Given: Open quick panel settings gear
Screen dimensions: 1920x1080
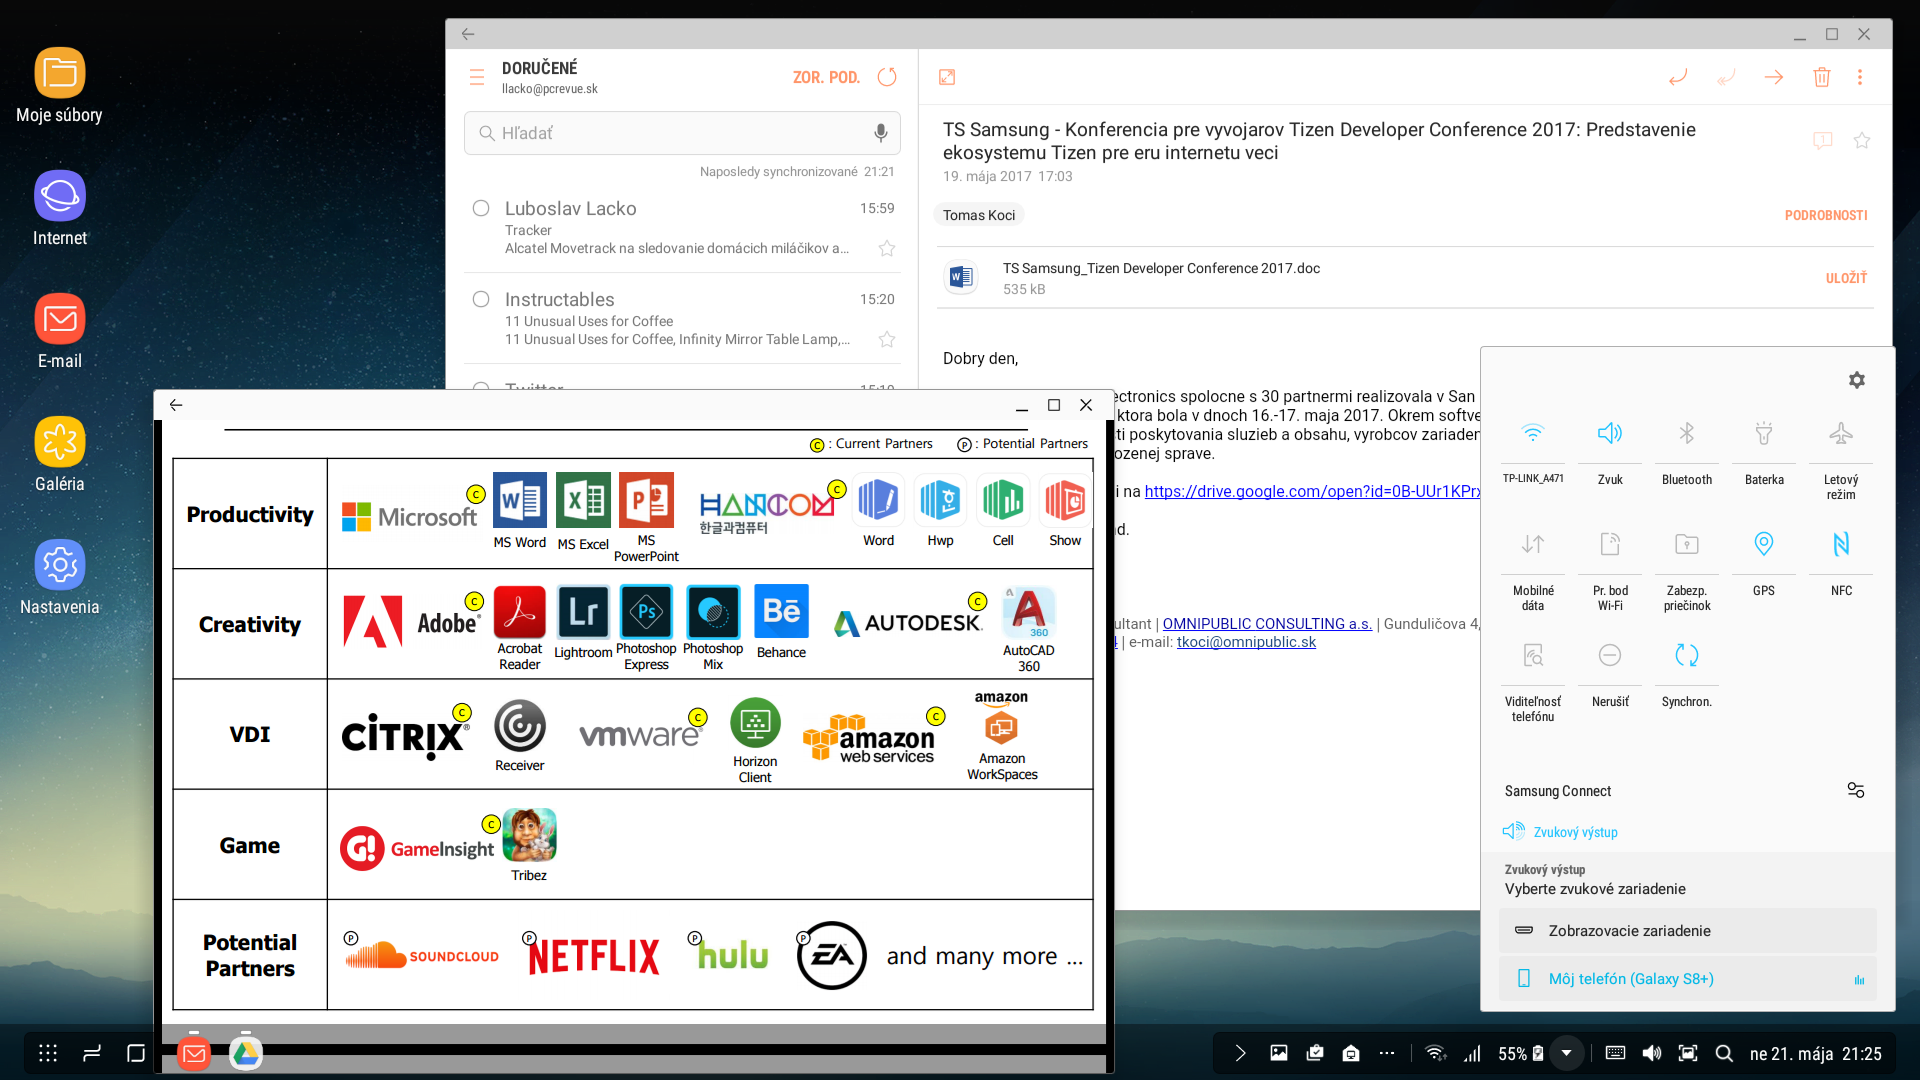Looking at the screenshot, I should pyautogui.click(x=1856, y=380).
